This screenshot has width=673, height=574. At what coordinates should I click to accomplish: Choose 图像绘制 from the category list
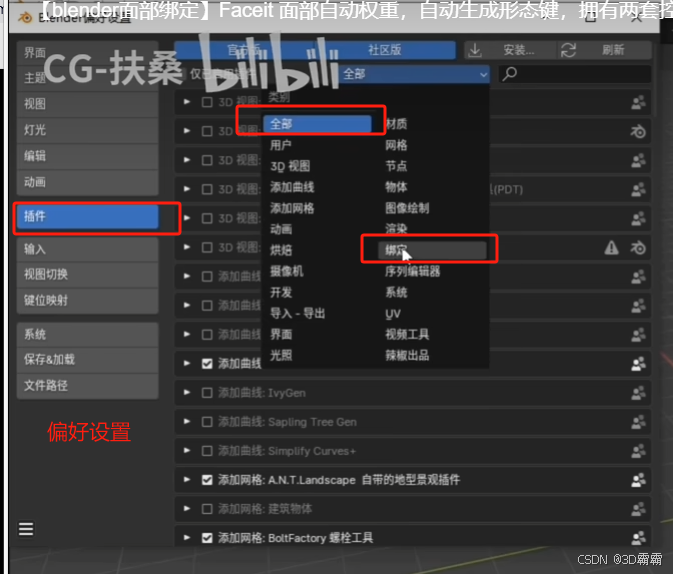pyautogui.click(x=407, y=208)
